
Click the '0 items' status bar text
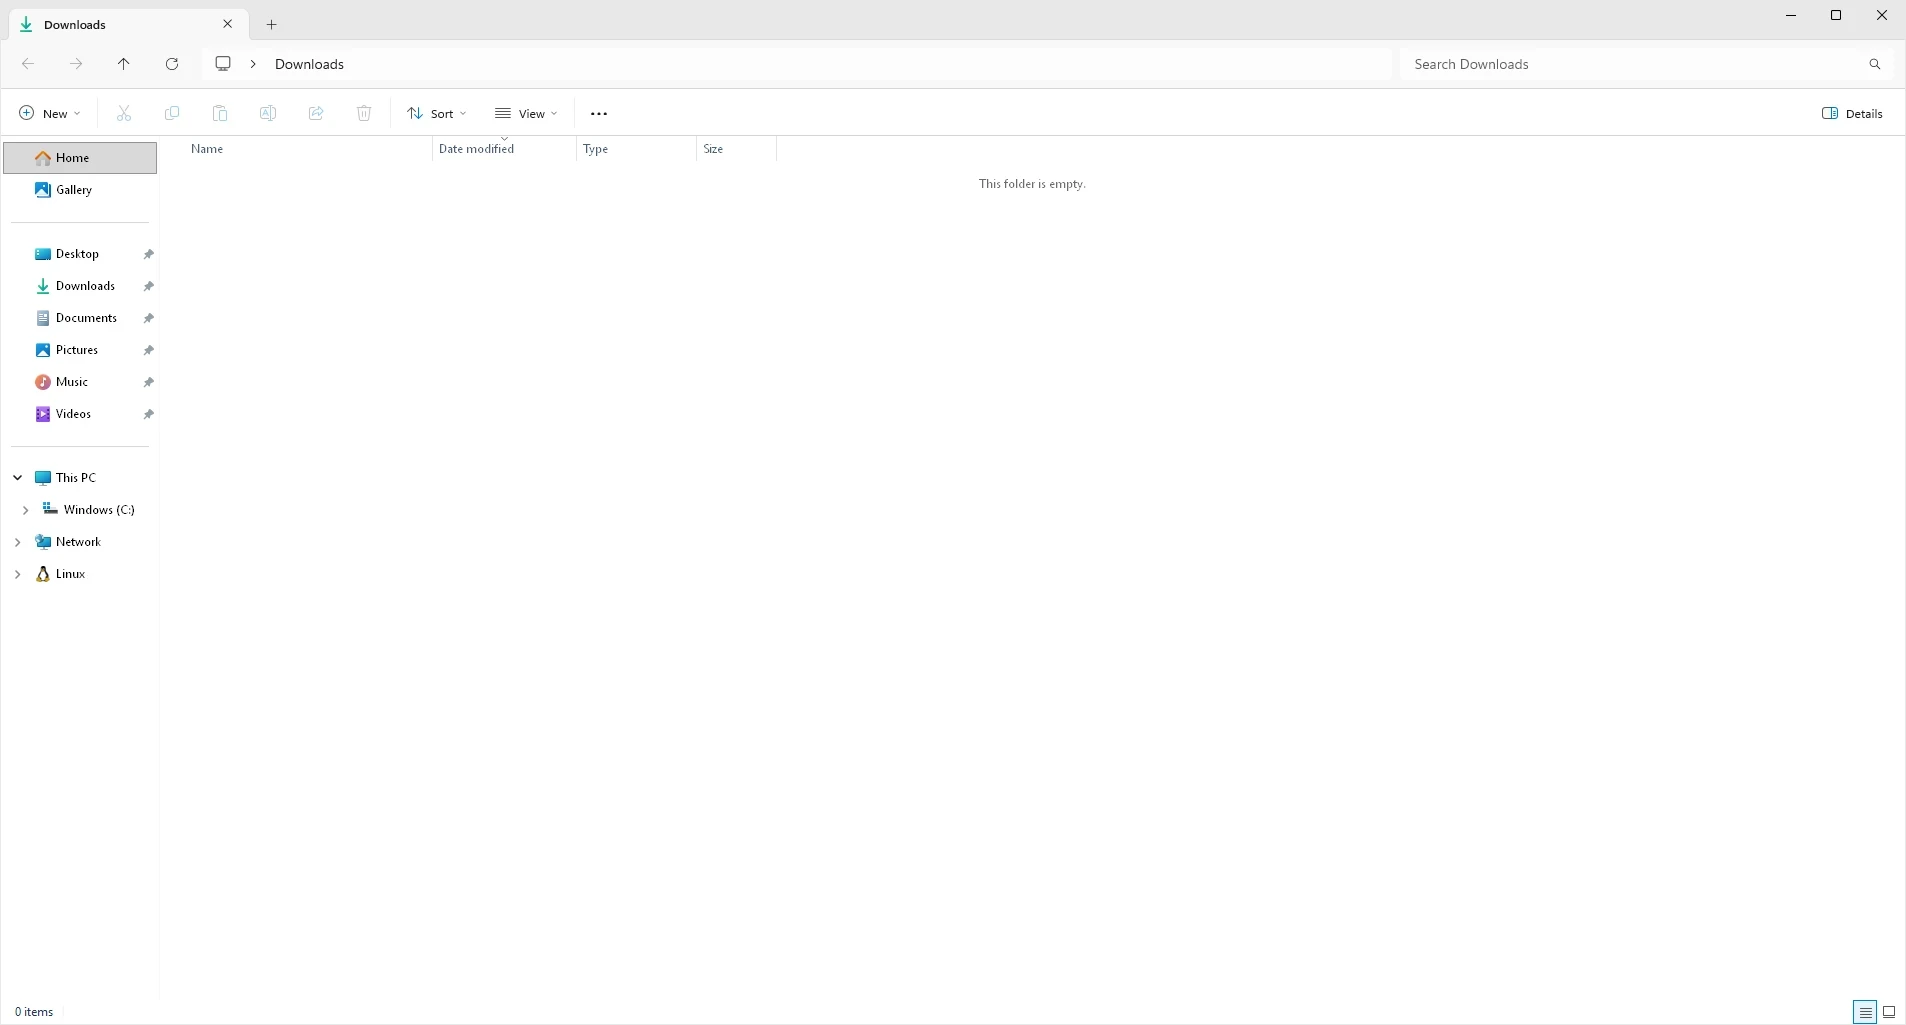click(34, 1012)
